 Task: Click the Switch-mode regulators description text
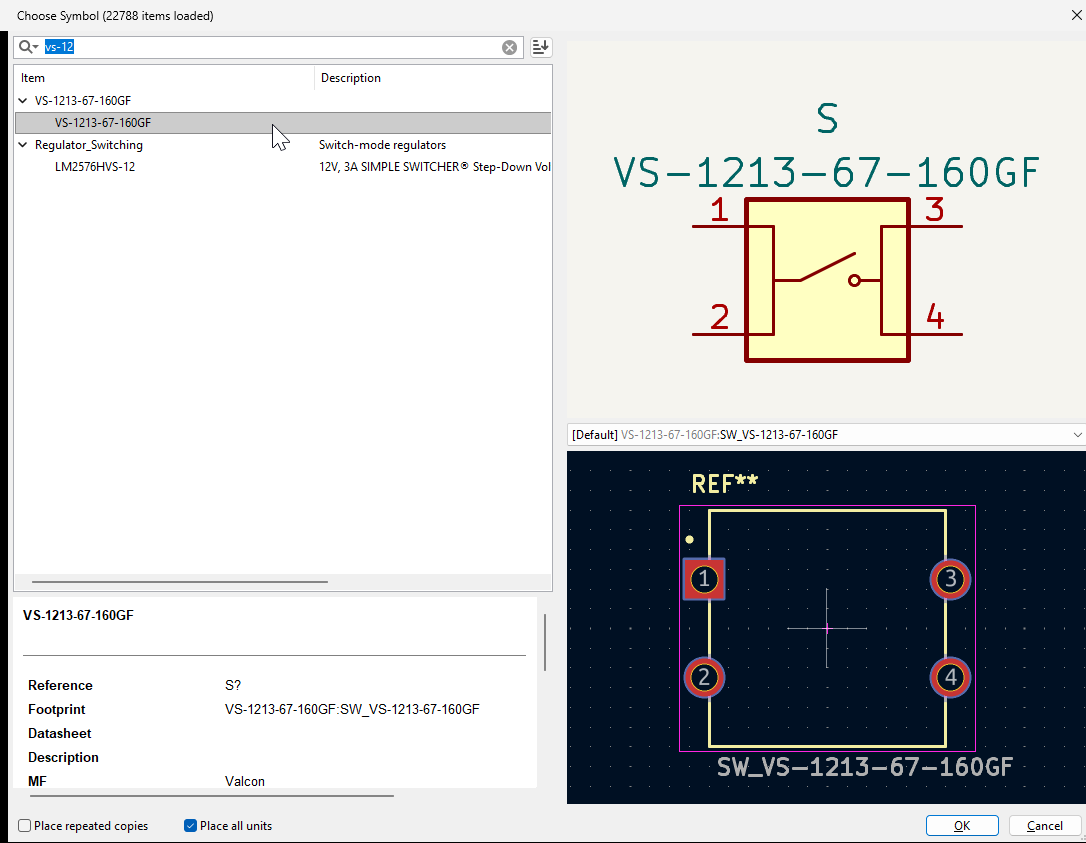click(382, 145)
